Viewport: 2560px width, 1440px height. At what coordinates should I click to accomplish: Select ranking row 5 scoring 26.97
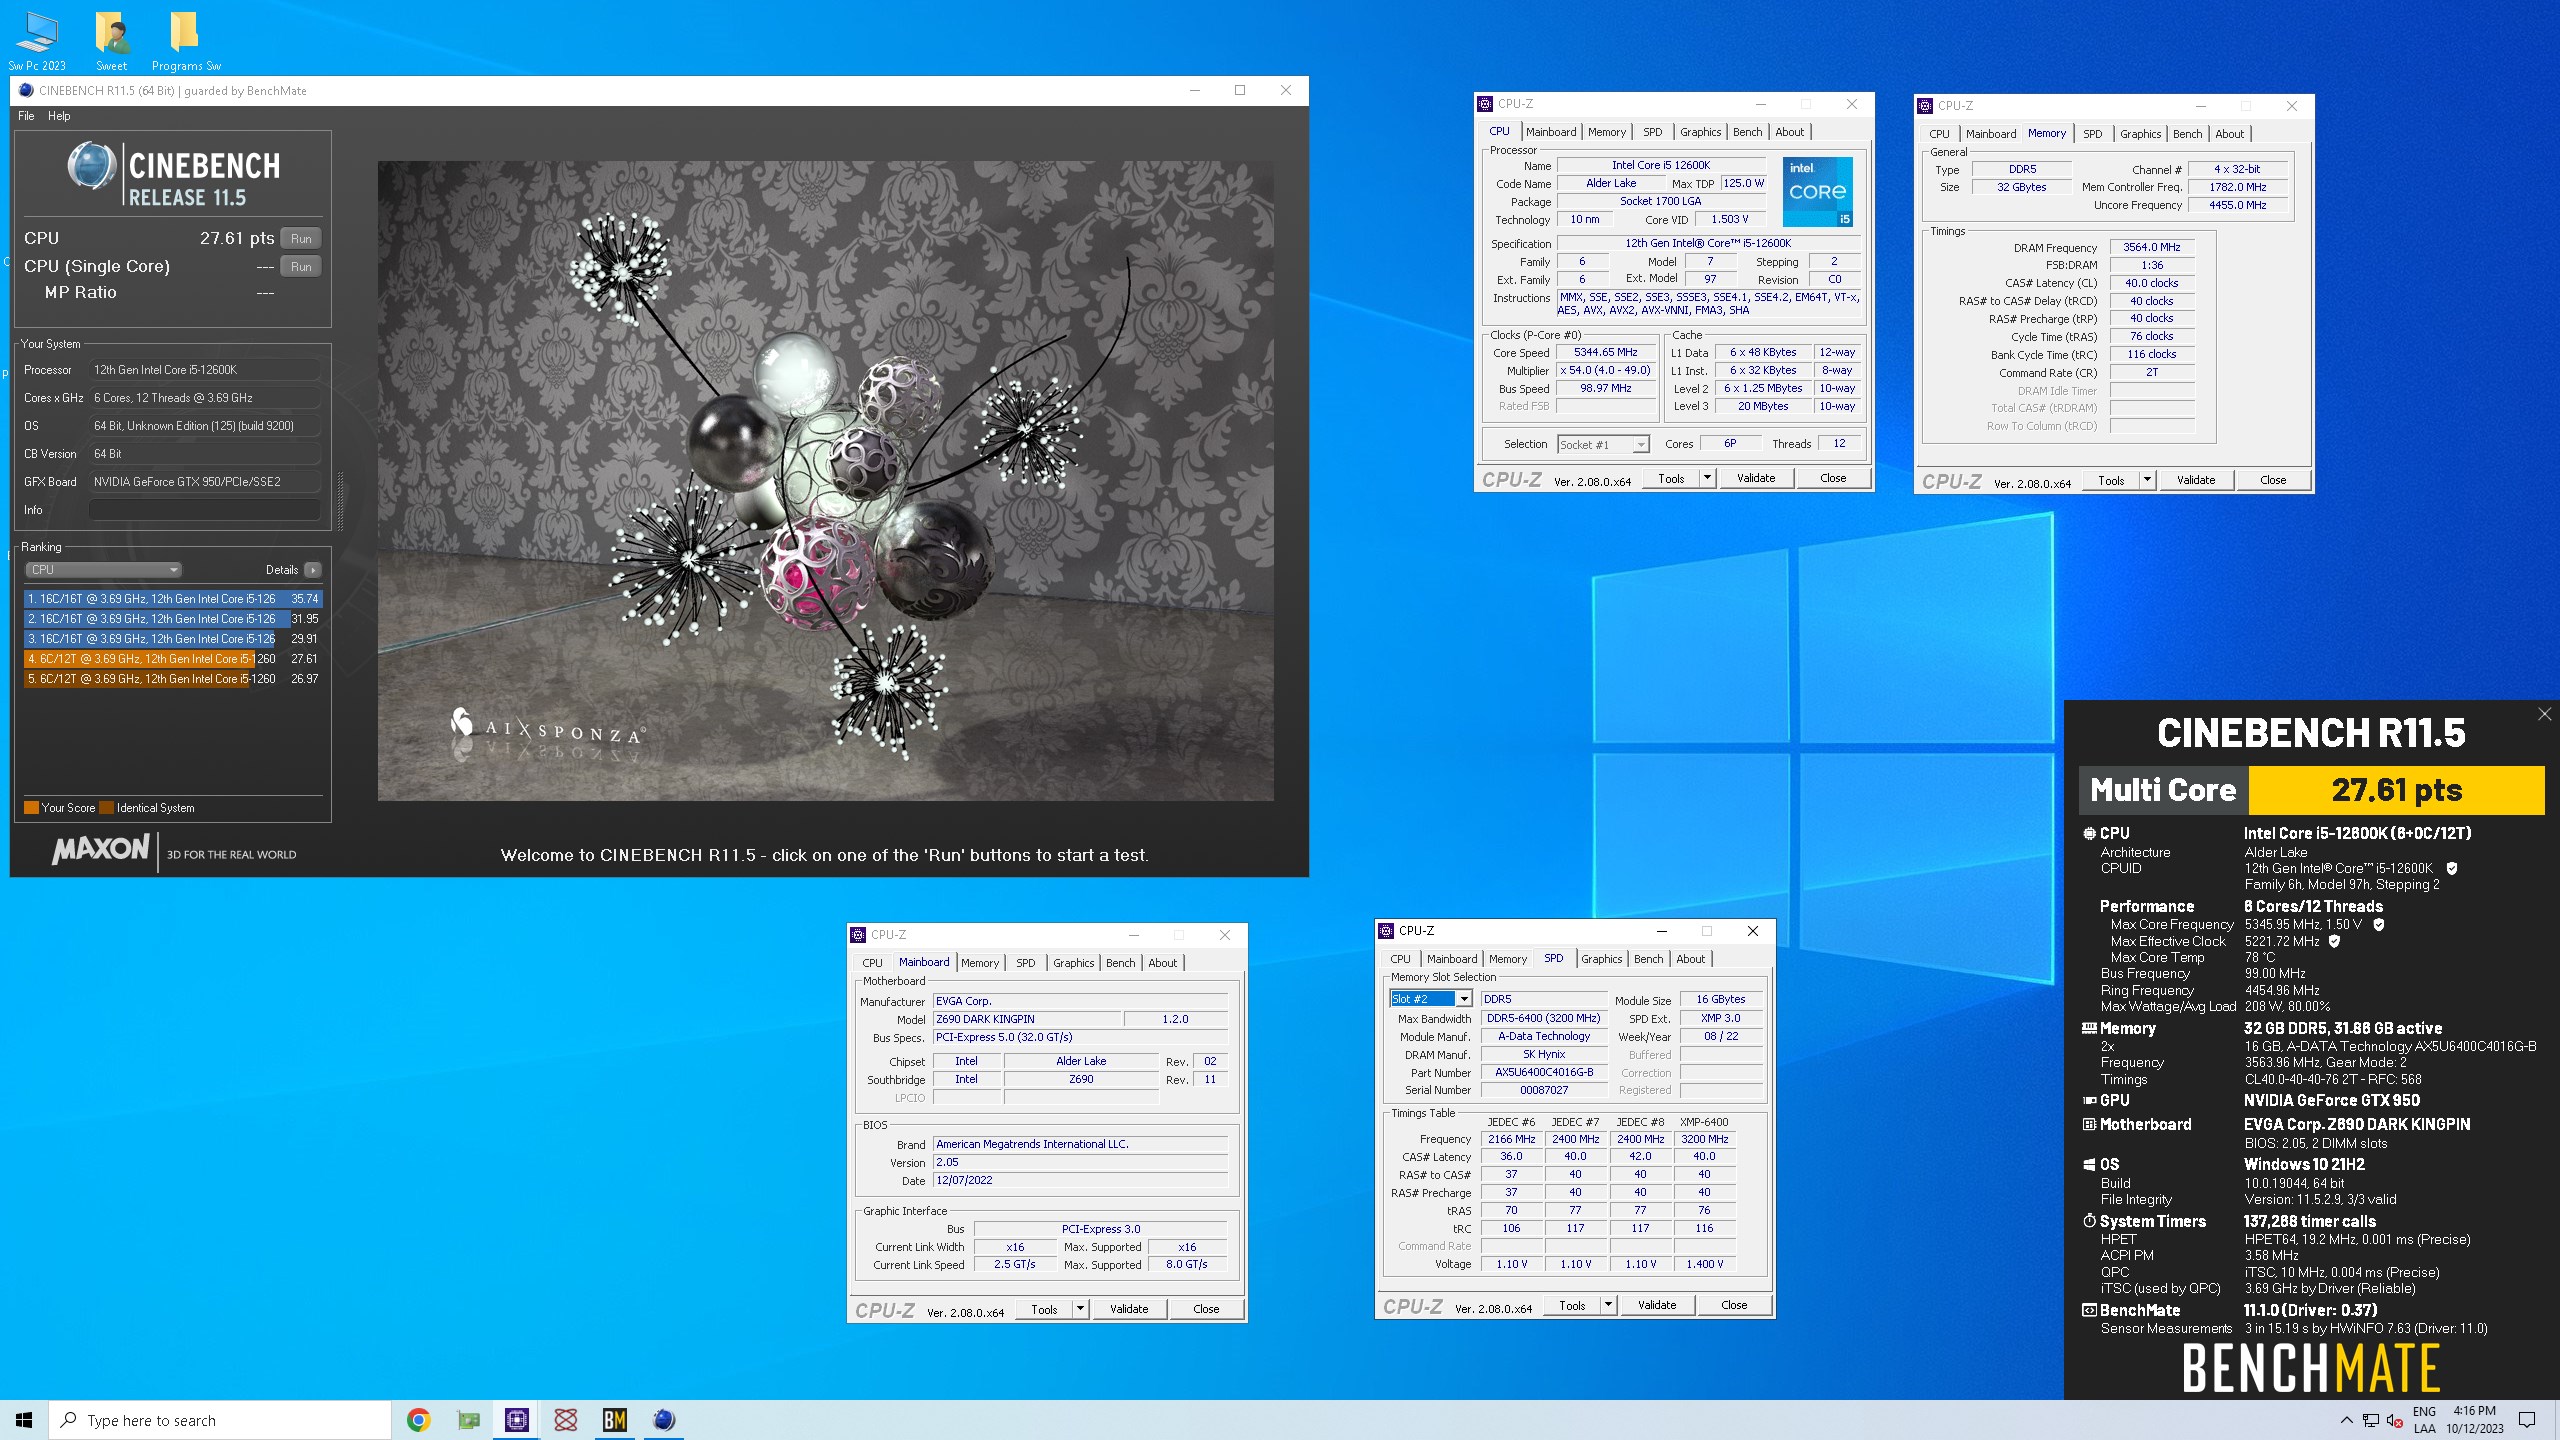(173, 679)
